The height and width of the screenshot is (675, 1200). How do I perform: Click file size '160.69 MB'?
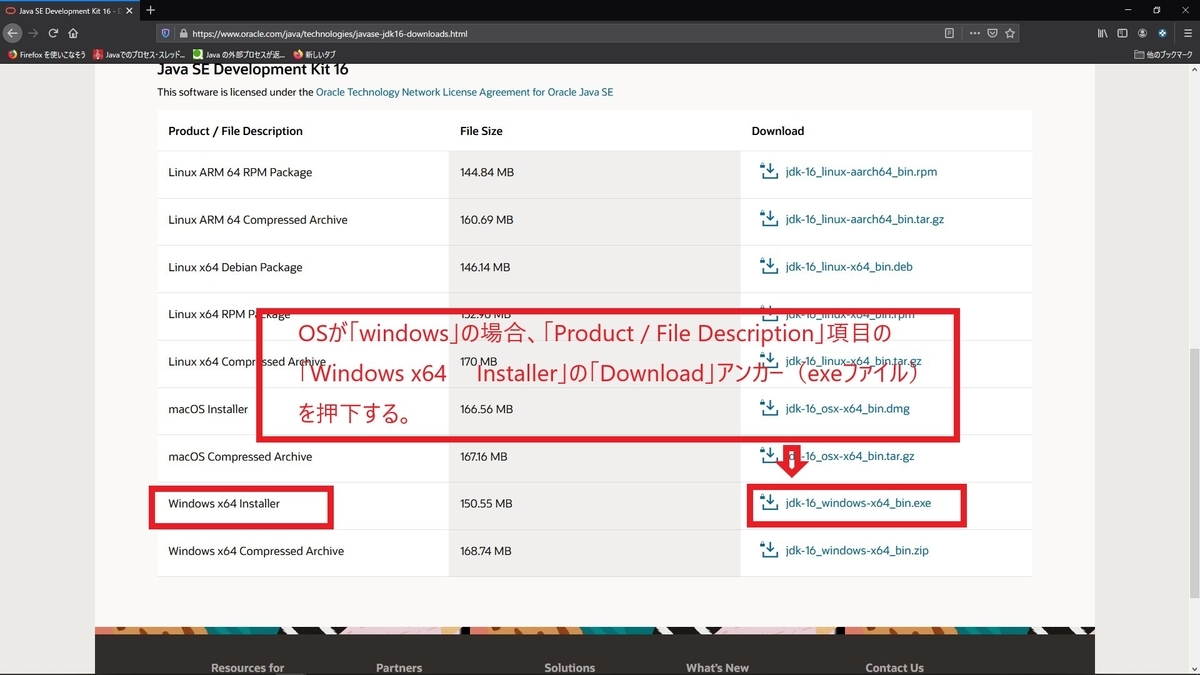click(487, 220)
